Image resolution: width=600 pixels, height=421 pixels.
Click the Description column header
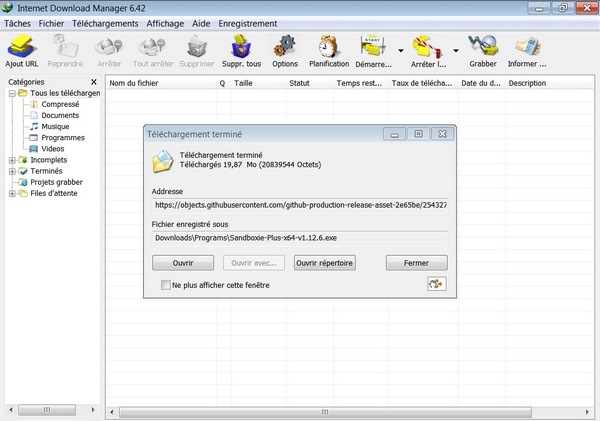point(550,83)
